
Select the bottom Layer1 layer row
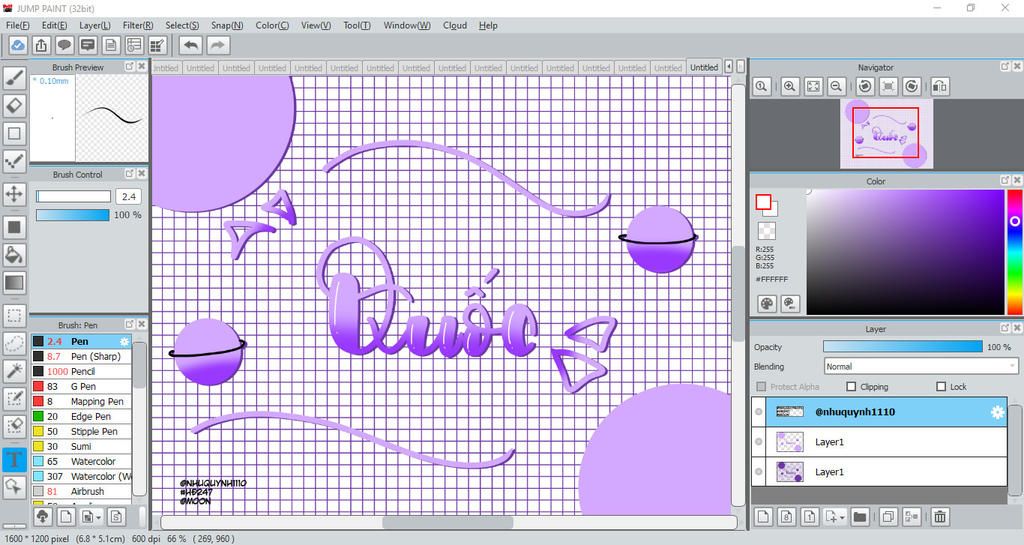[x=879, y=472]
